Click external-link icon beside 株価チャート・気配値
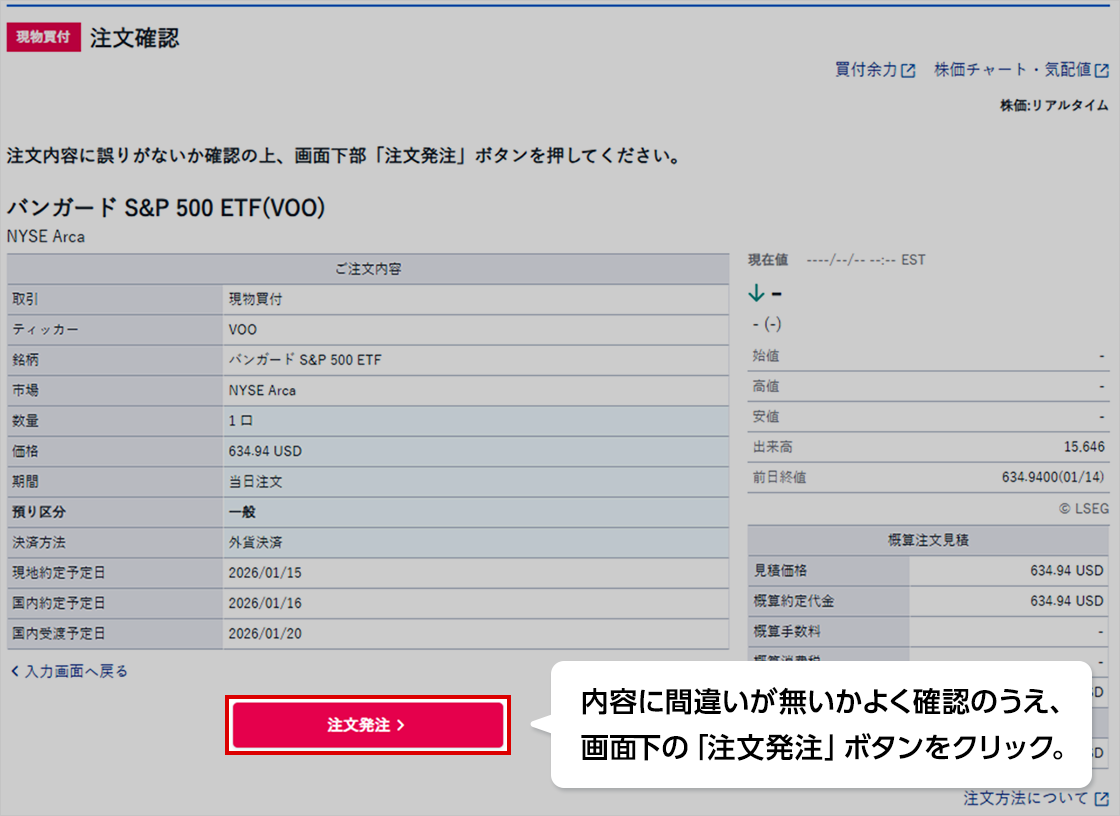 point(1102,71)
